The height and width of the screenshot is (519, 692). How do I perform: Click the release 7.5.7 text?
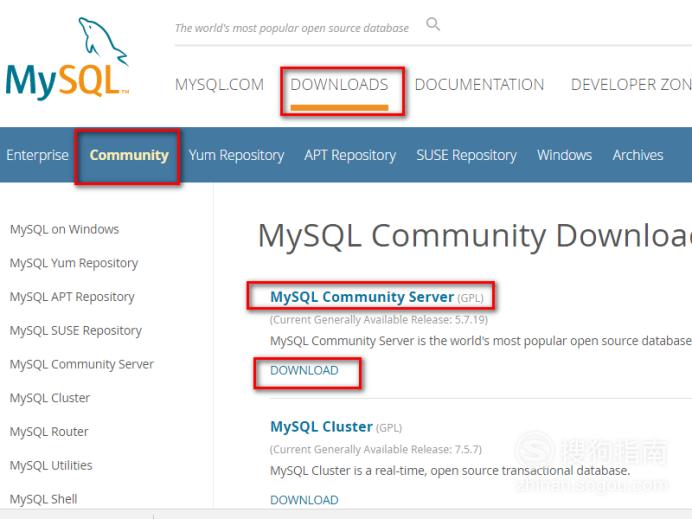click(376, 449)
